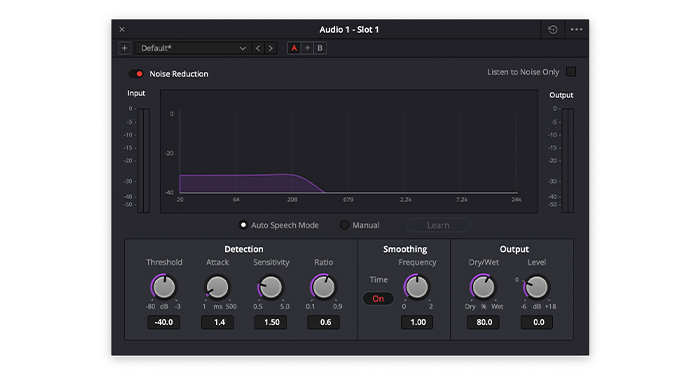
Task: Open the three-dot options menu
Action: [x=576, y=29]
